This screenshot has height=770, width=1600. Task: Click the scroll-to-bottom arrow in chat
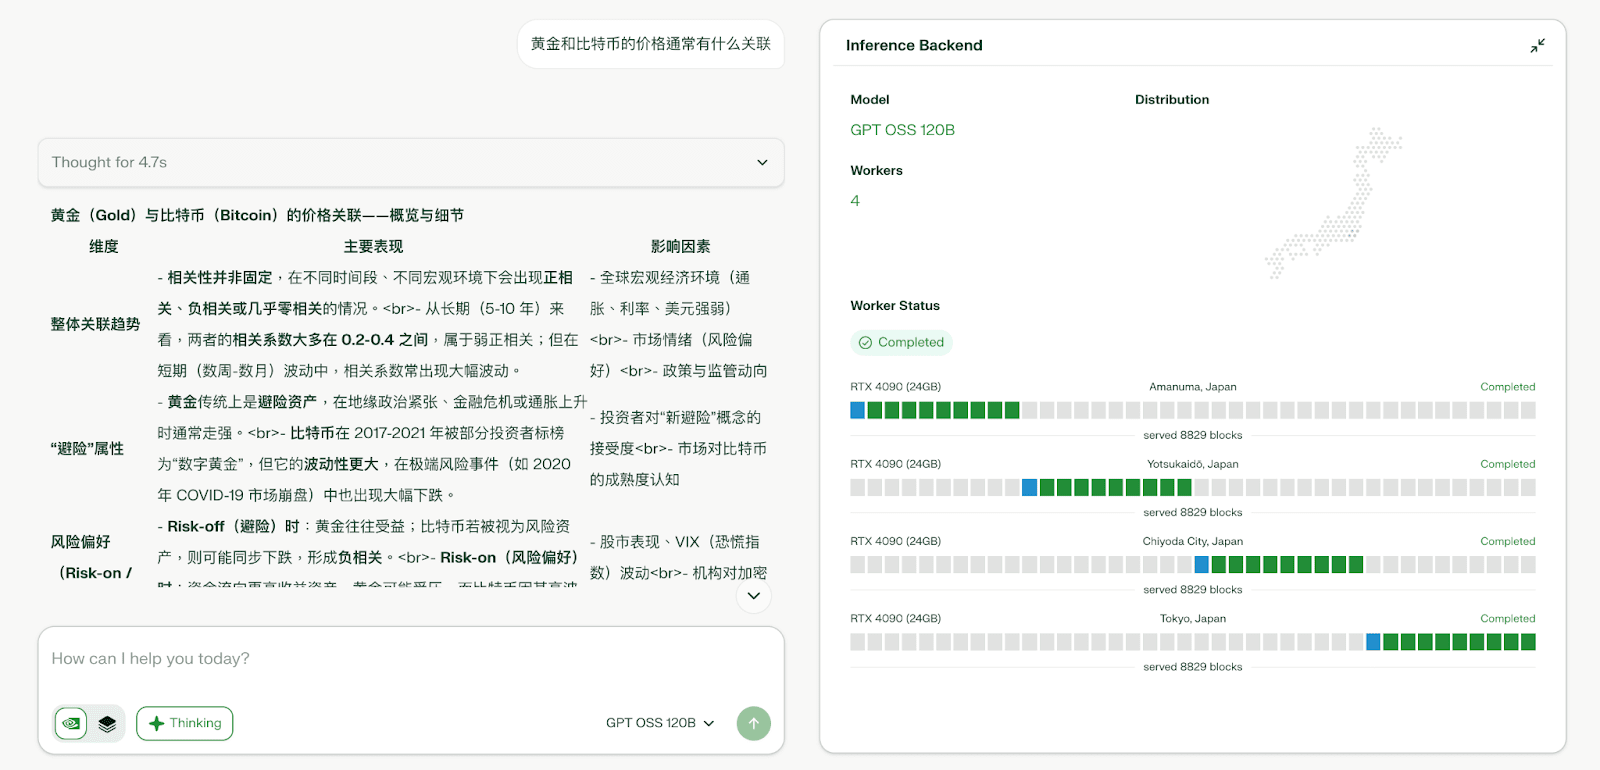[753, 596]
